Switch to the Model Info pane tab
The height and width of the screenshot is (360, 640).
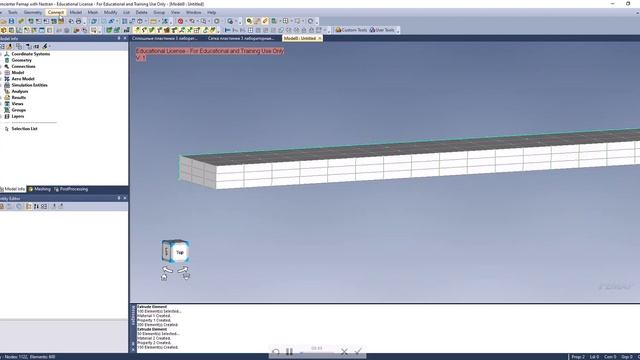click(13, 189)
